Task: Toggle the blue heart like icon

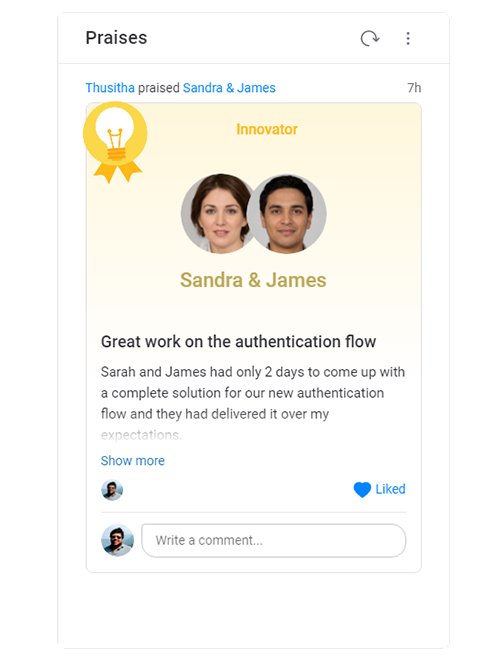Action: click(362, 490)
